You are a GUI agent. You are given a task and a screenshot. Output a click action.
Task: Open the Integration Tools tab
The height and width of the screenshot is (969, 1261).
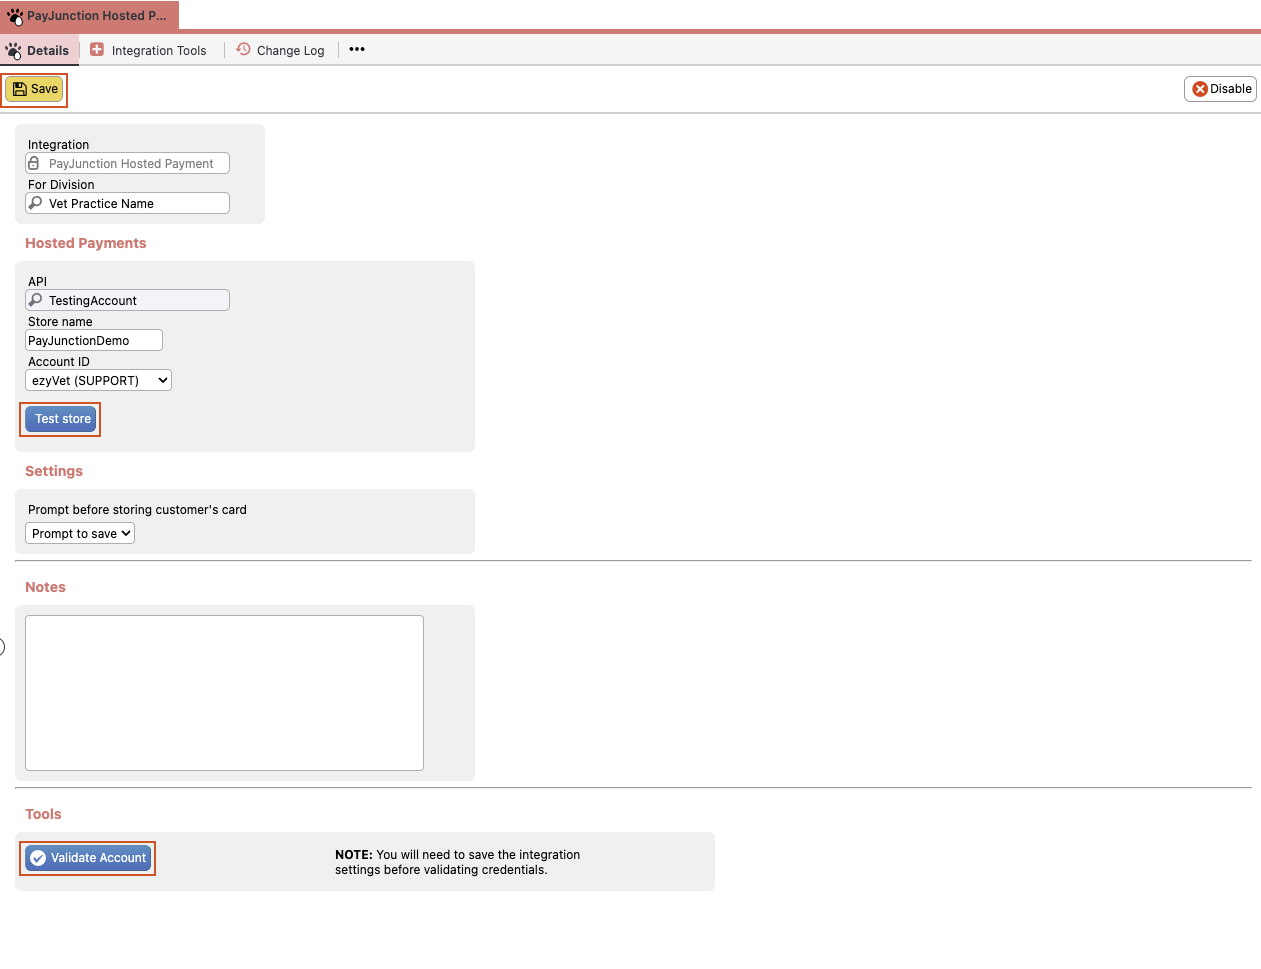[x=149, y=50]
